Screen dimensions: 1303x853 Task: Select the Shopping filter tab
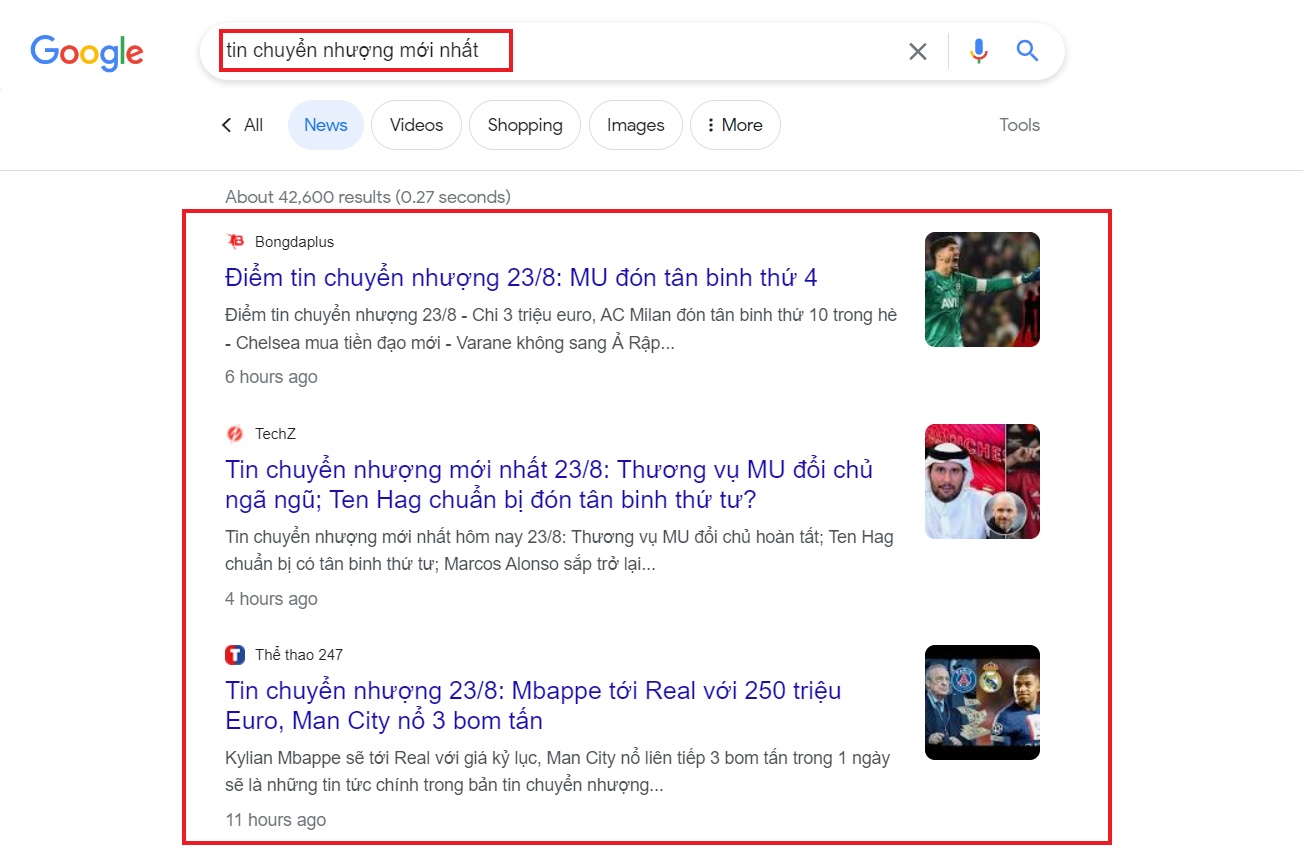point(525,125)
